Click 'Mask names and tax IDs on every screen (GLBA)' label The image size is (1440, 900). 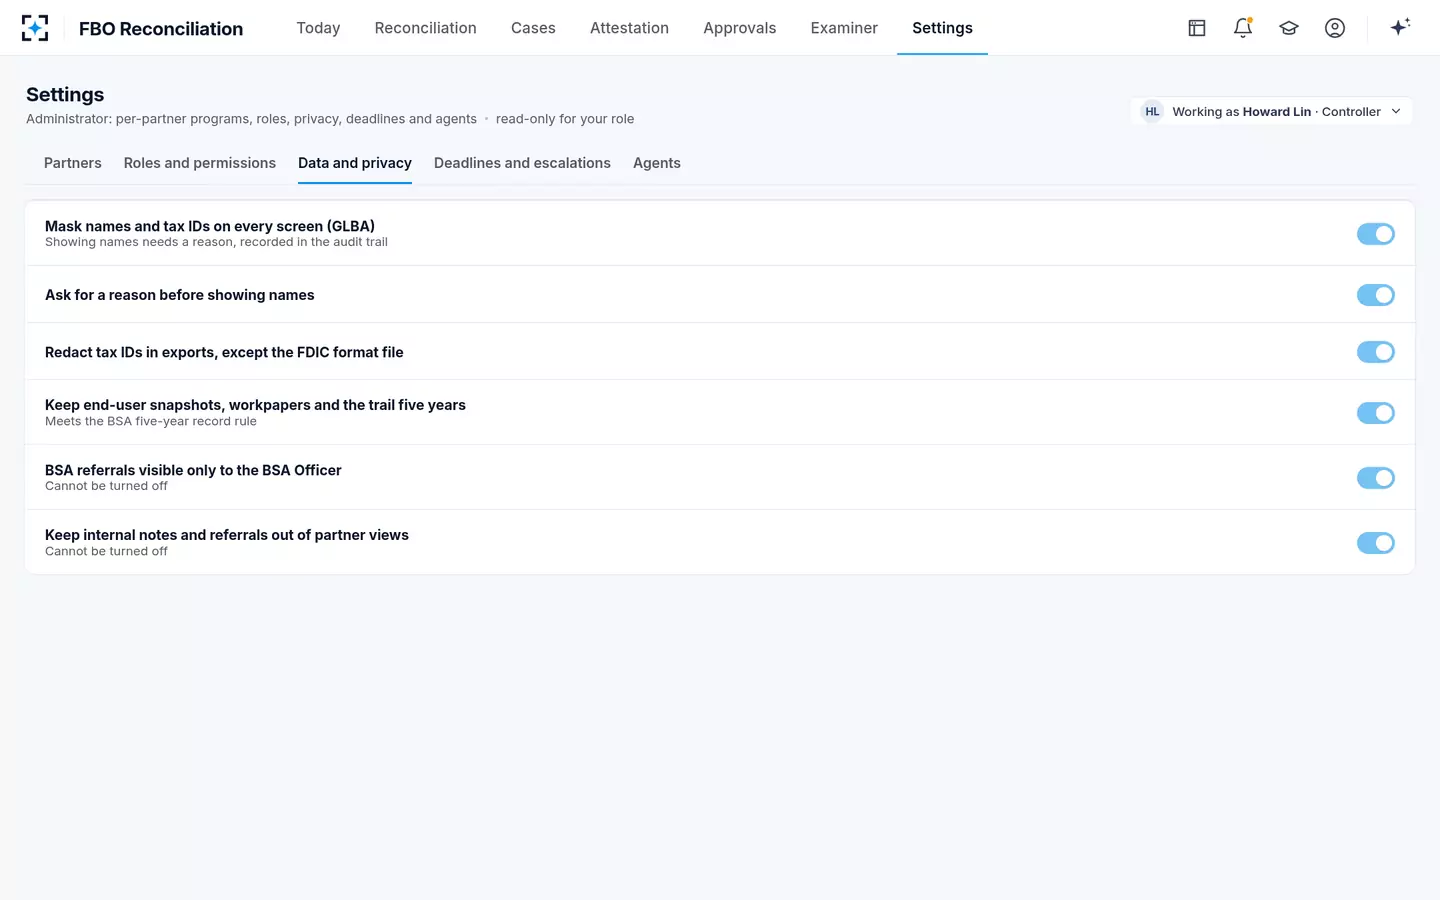pos(210,226)
